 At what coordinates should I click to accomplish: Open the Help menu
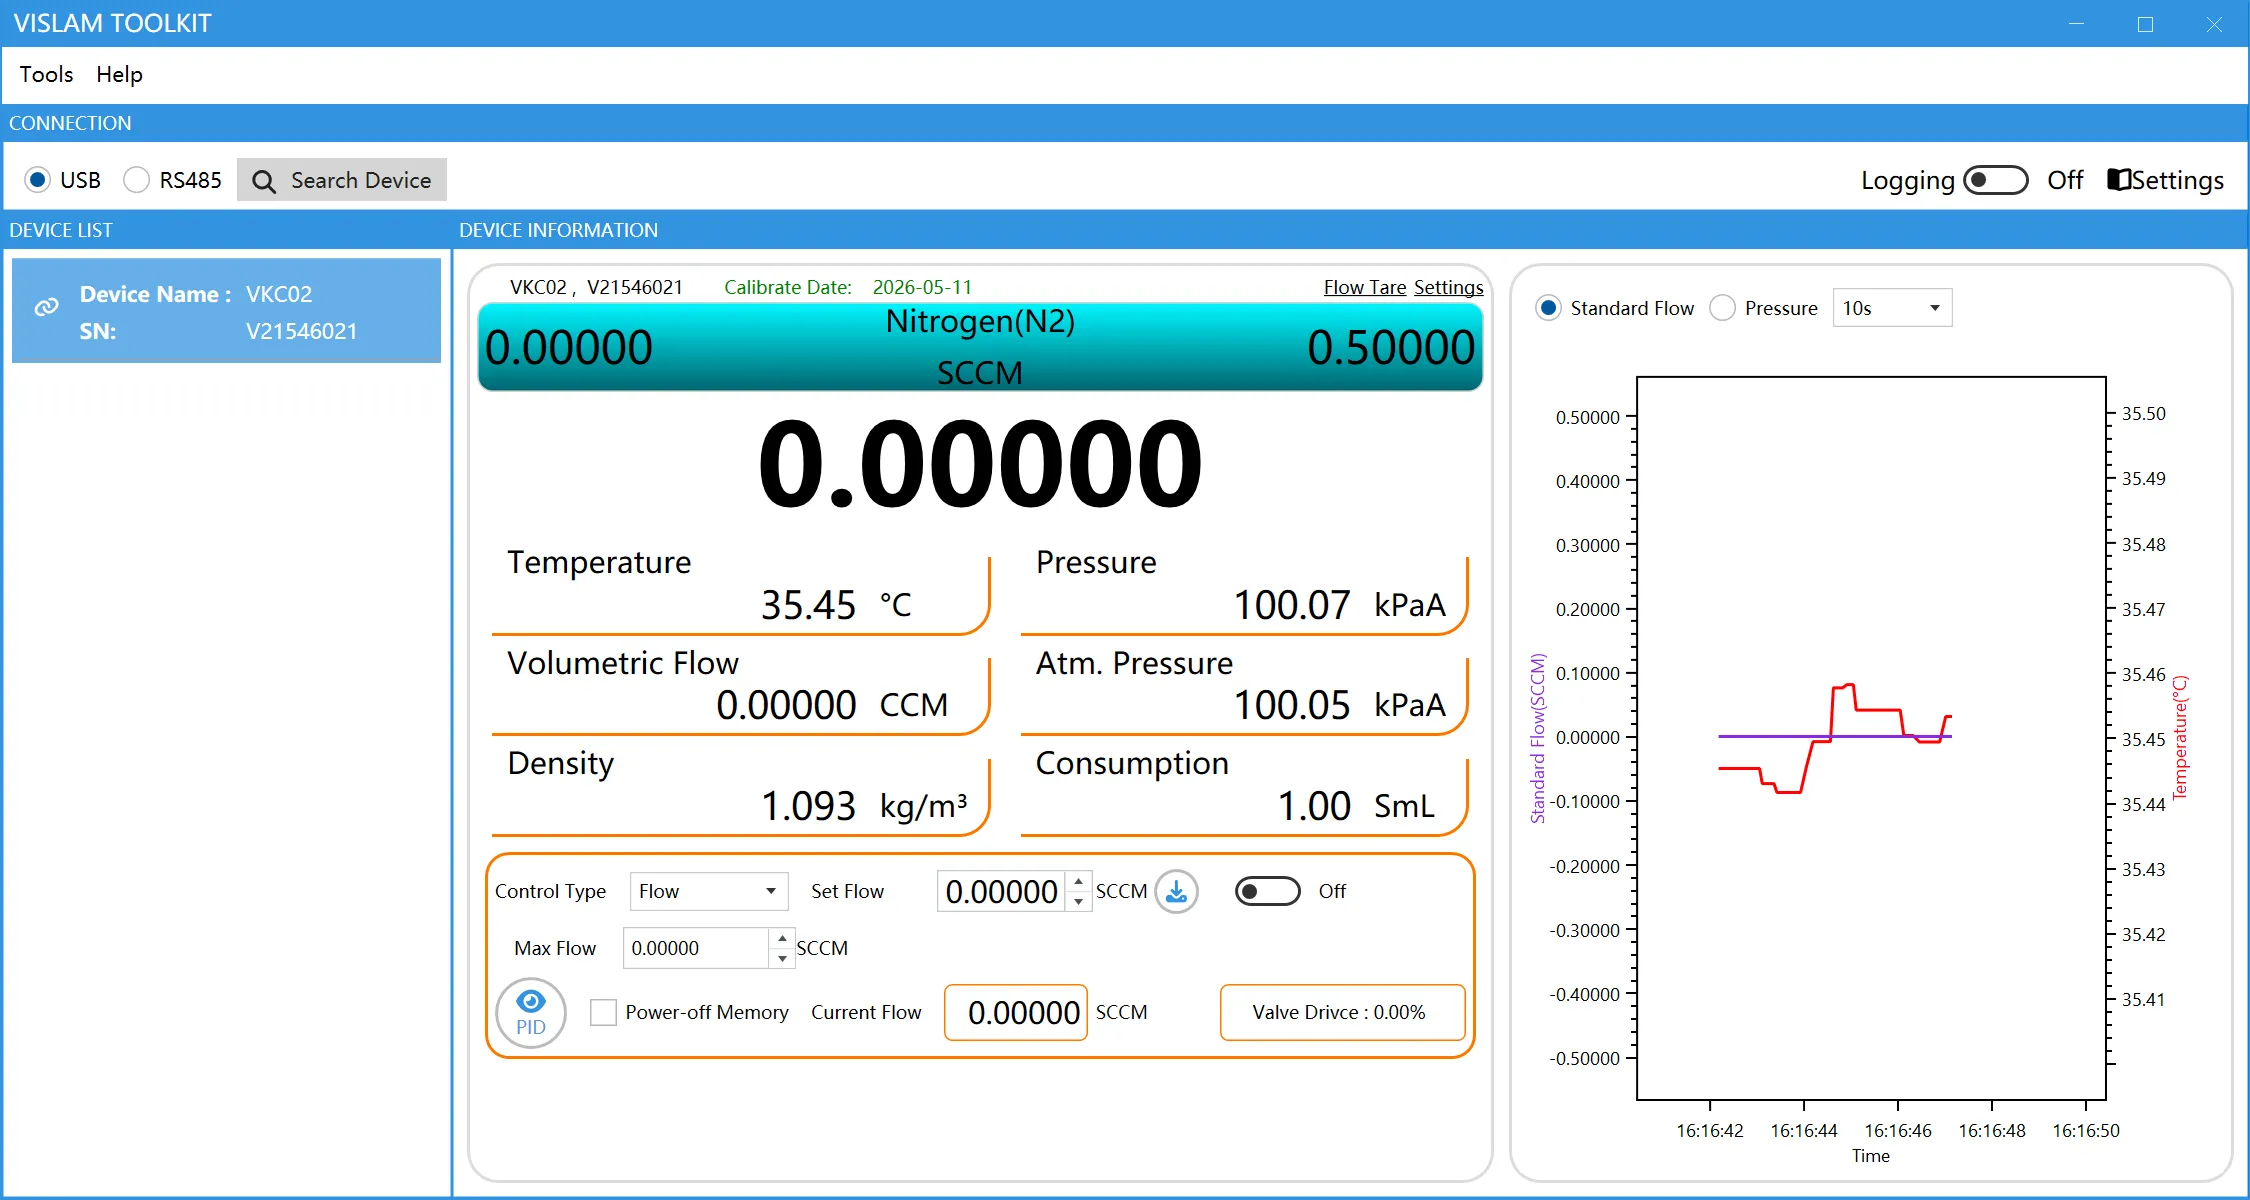click(x=119, y=74)
